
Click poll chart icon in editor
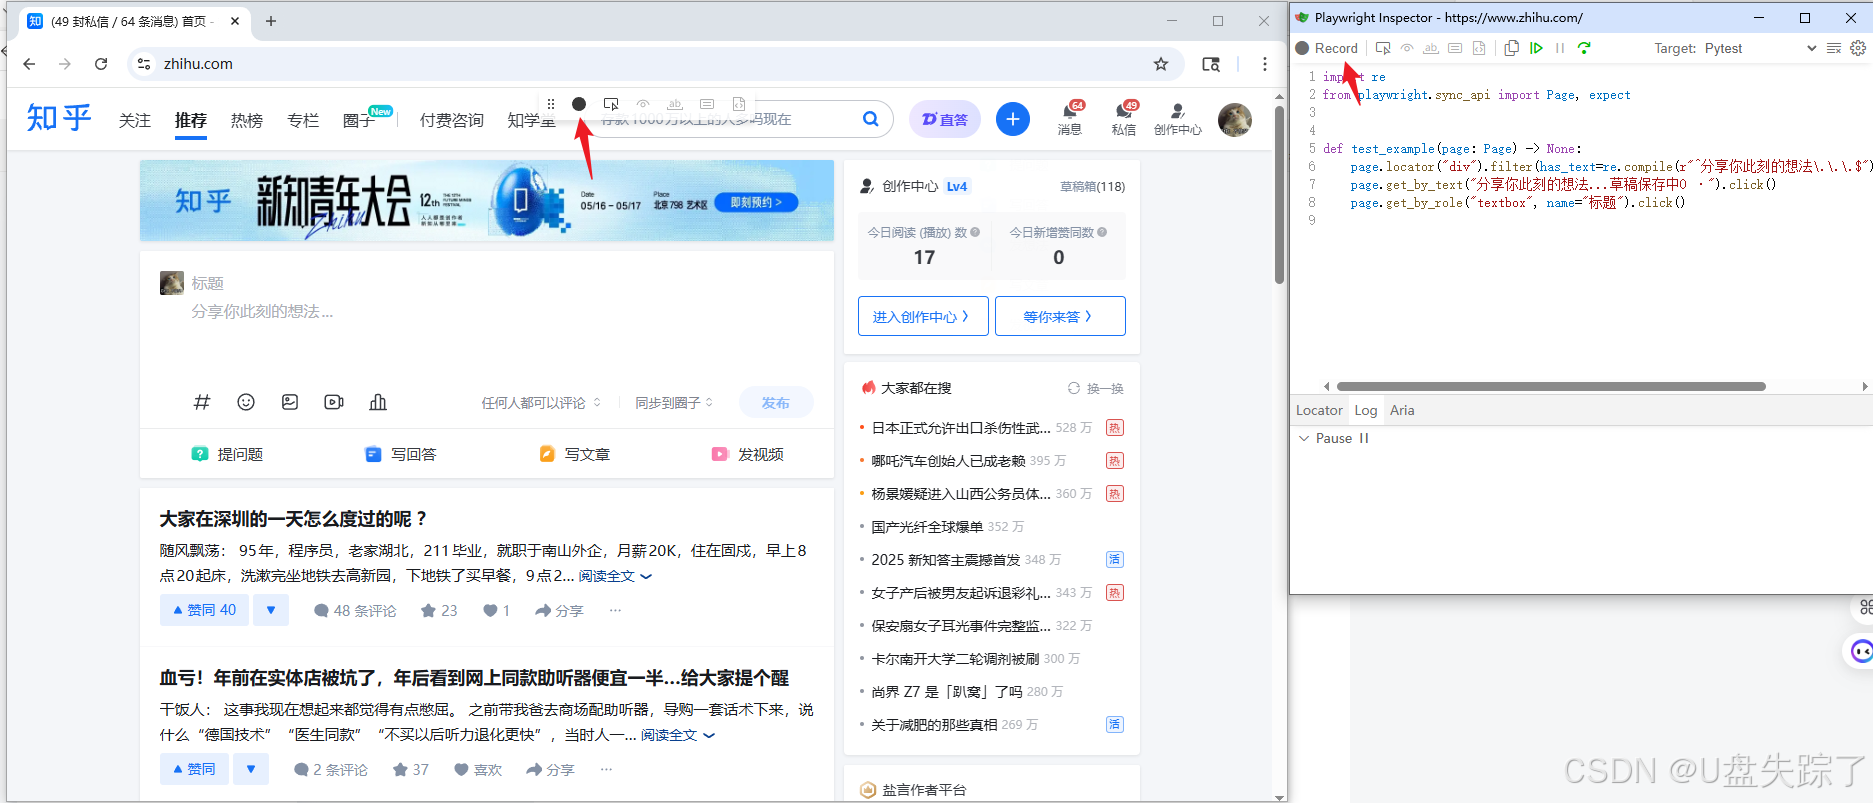[378, 402]
